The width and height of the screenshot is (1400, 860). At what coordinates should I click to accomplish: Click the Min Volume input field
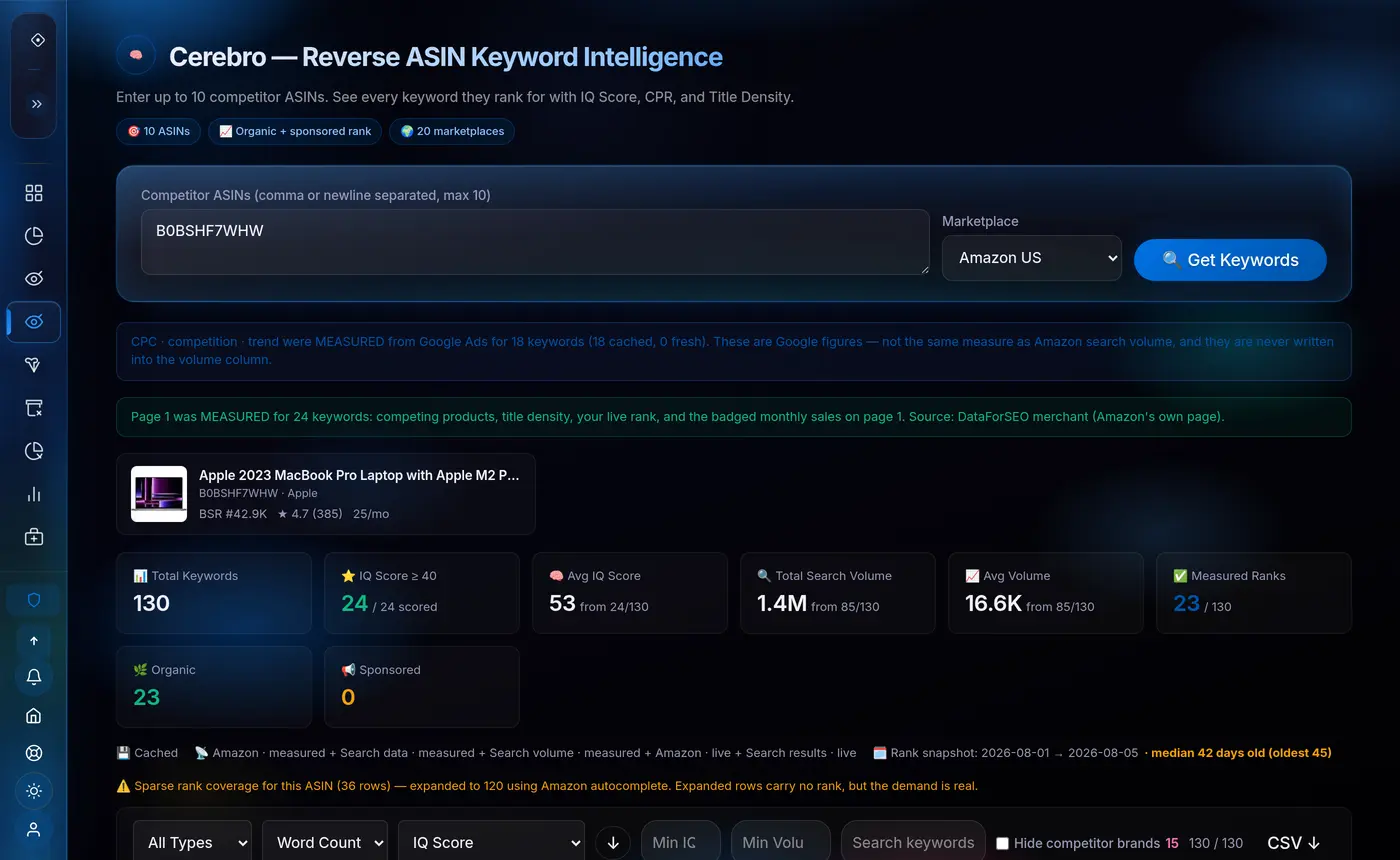(x=781, y=843)
